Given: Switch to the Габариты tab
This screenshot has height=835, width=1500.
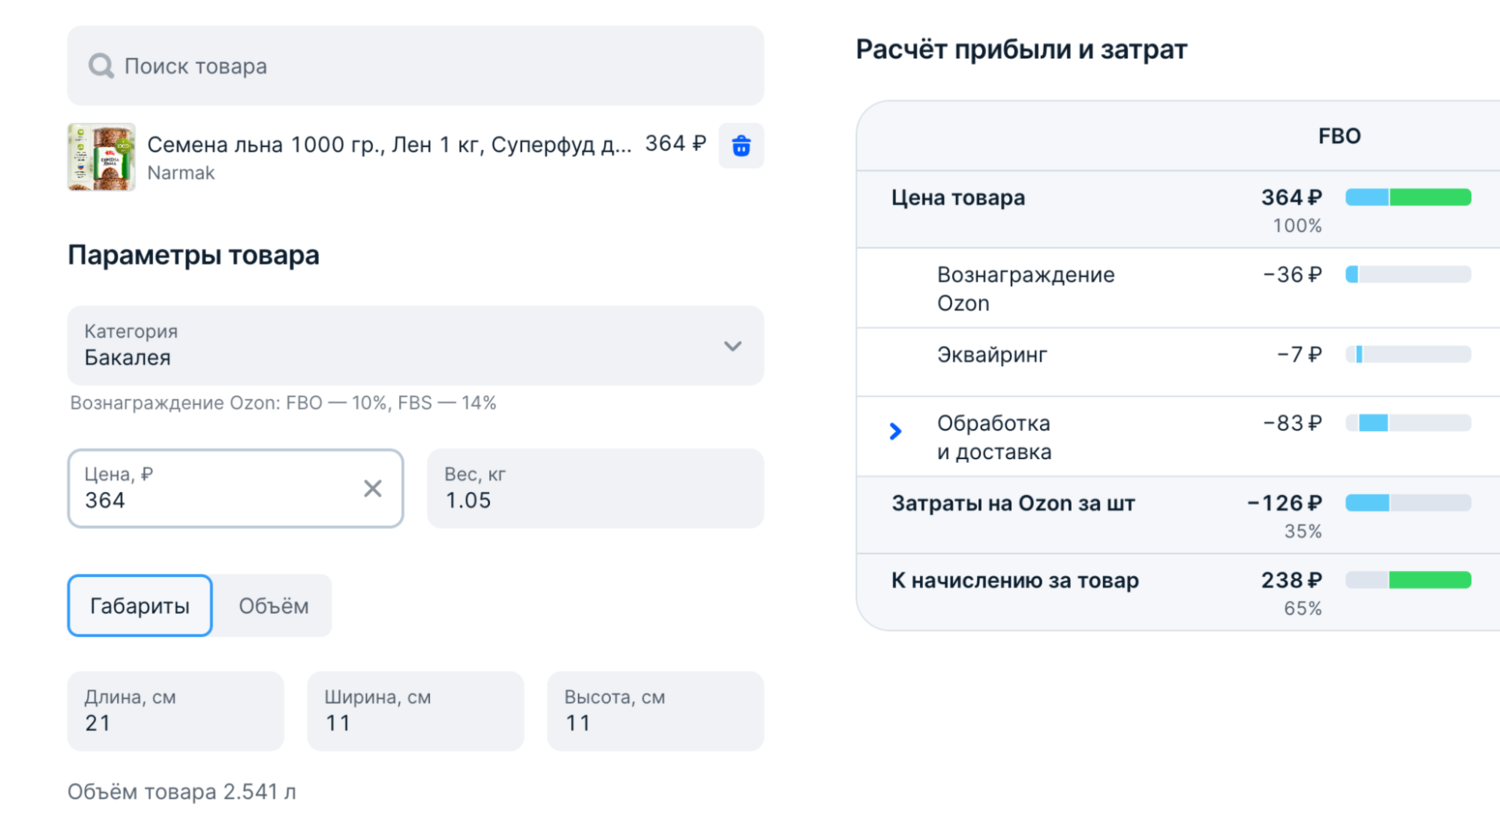Looking at the screenshot, I should (140, 606).
